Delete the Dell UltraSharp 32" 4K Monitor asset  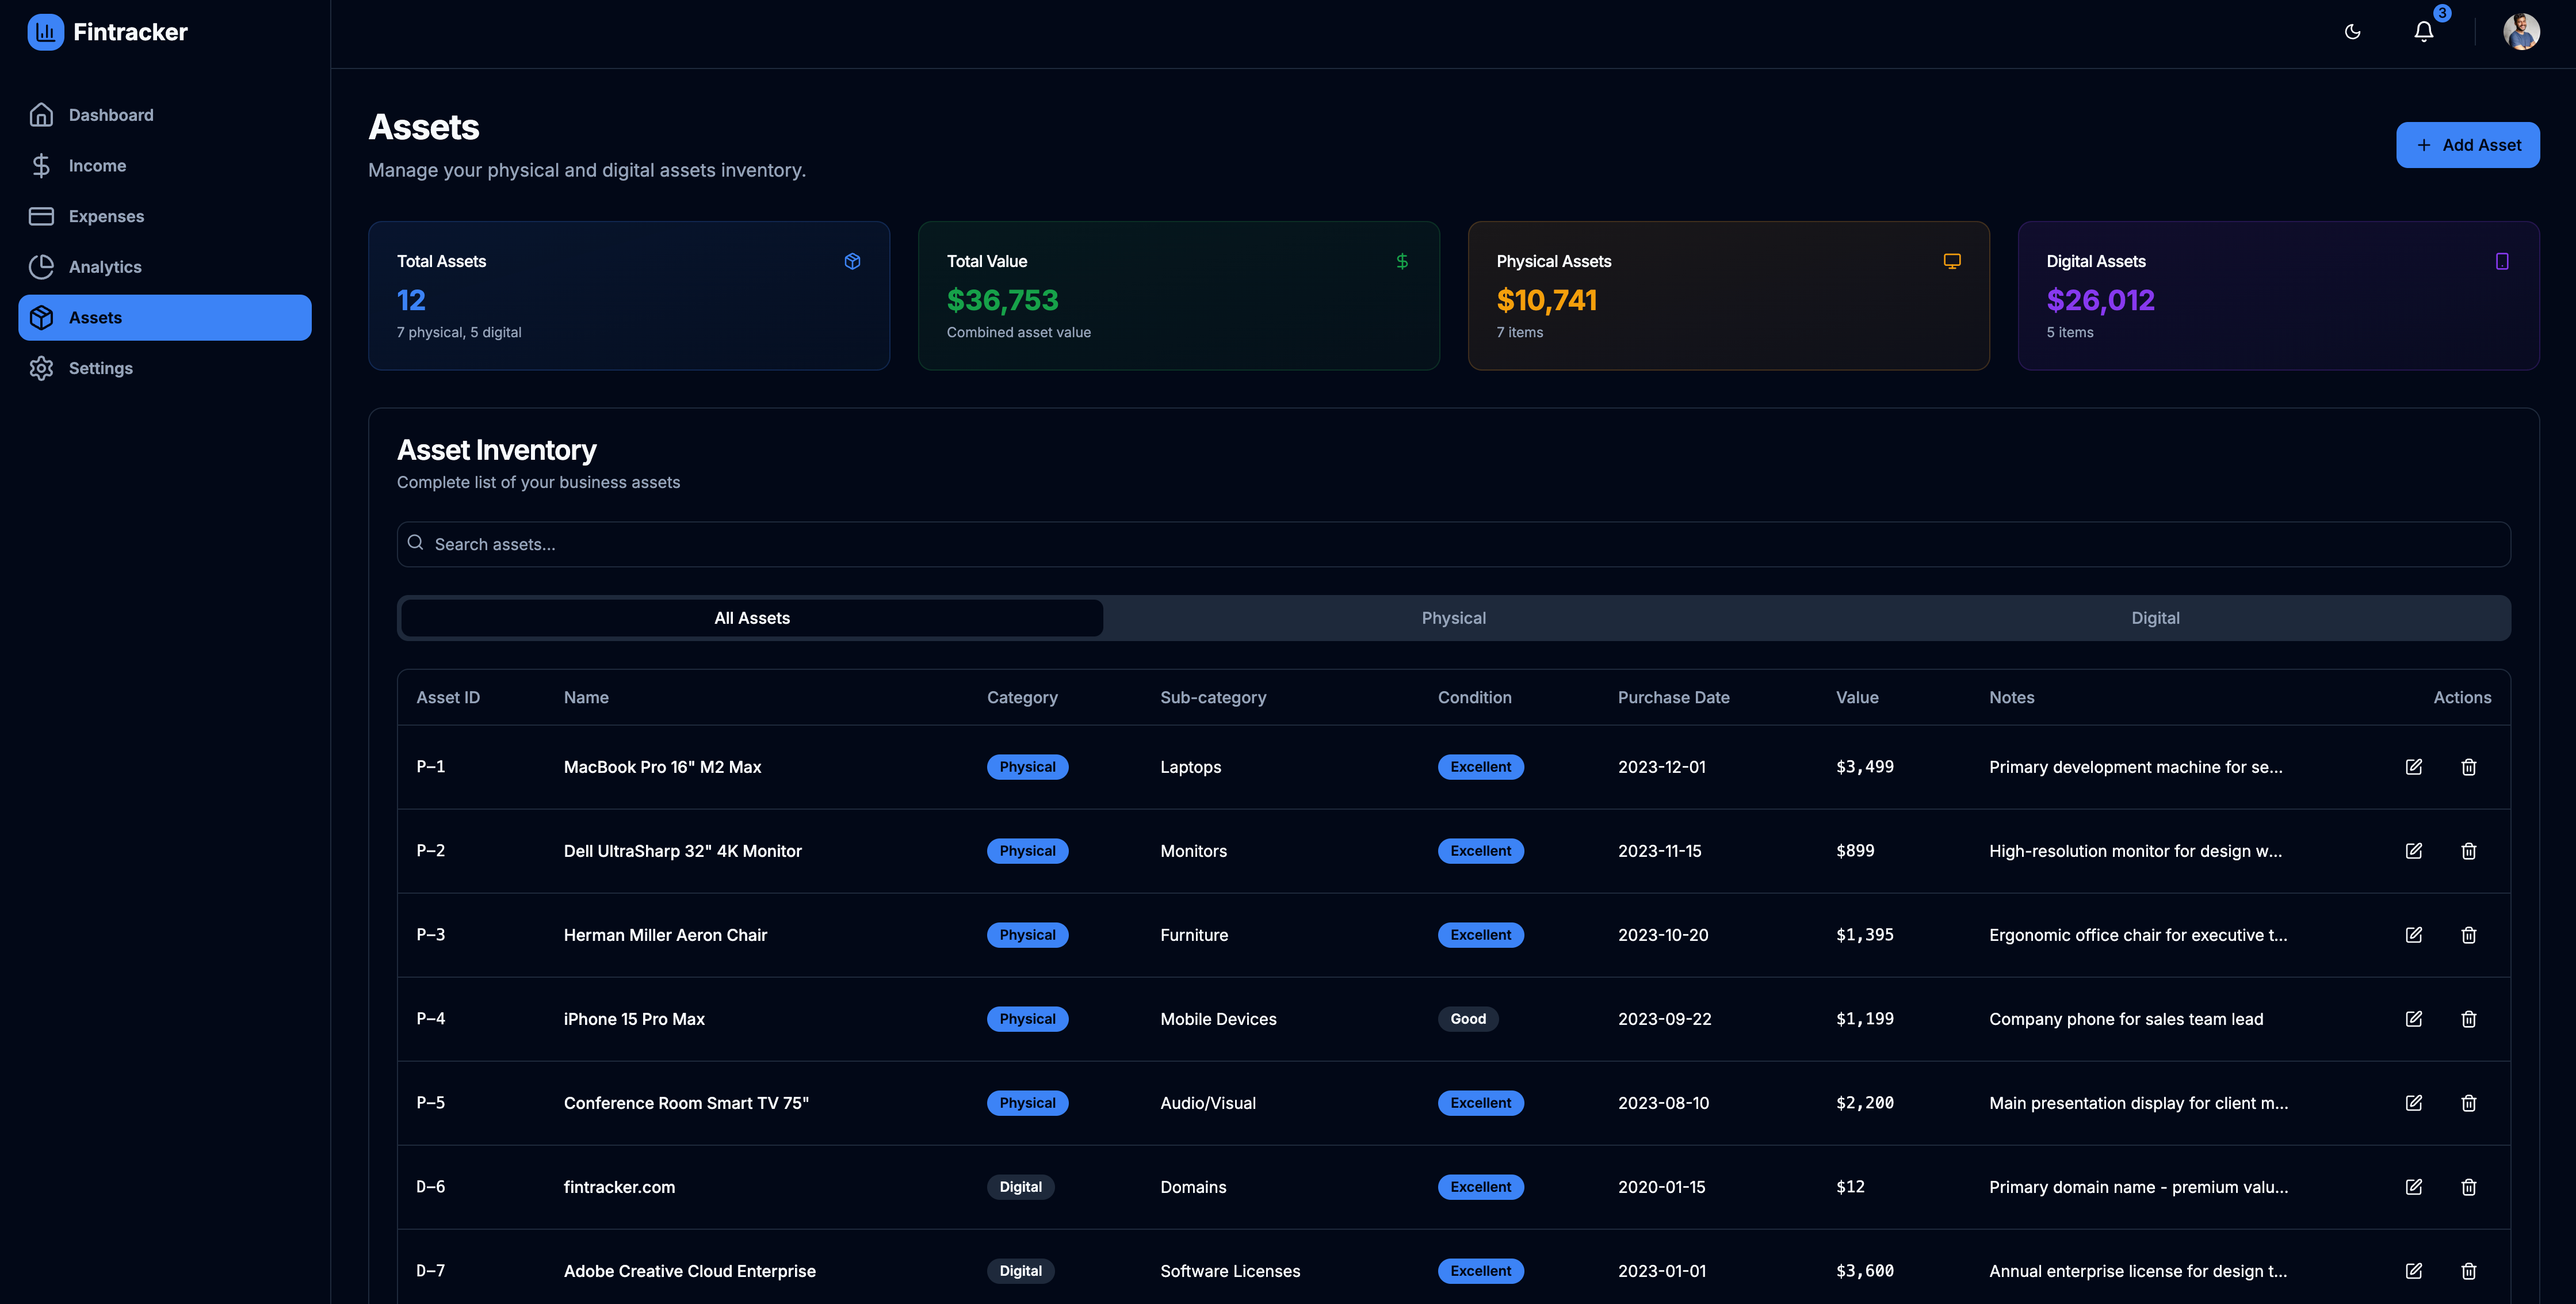pos(2468,851)
